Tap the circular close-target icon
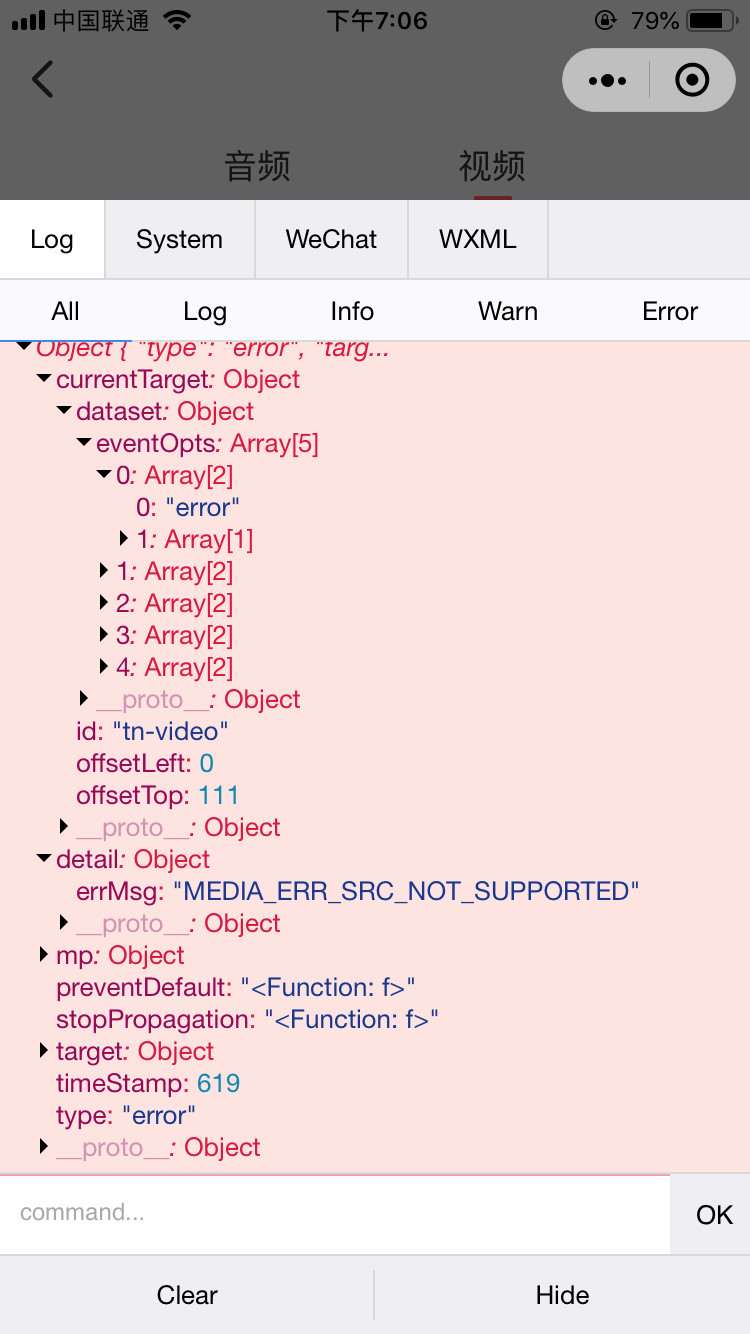 [692, 80]
